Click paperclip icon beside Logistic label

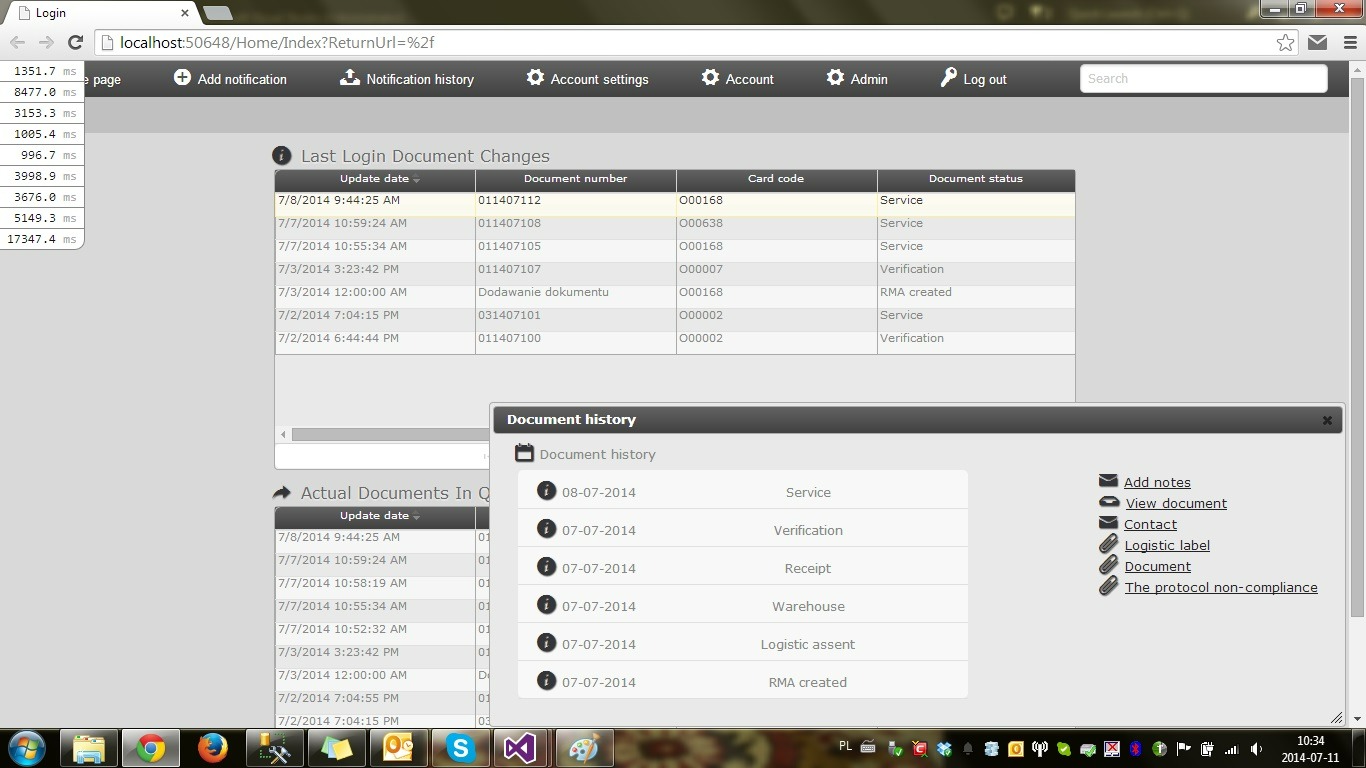tap(1108, 545)
